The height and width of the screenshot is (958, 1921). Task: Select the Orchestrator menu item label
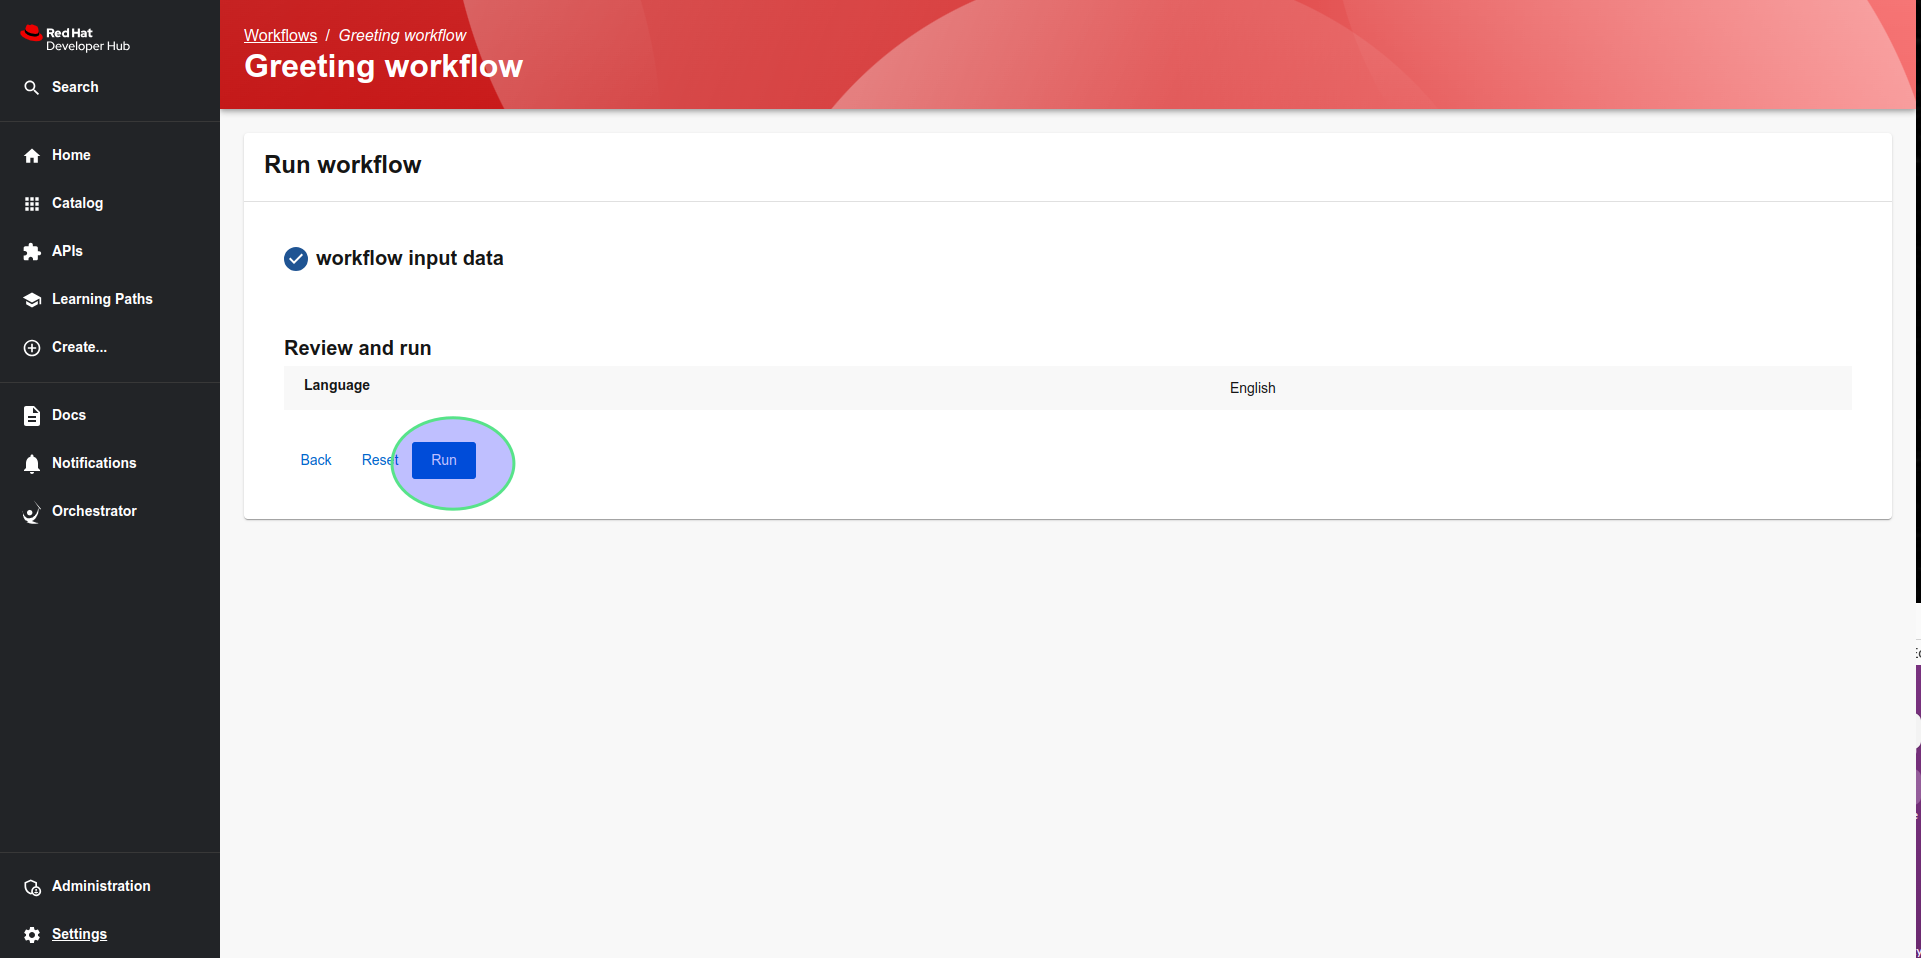point(94,511)
